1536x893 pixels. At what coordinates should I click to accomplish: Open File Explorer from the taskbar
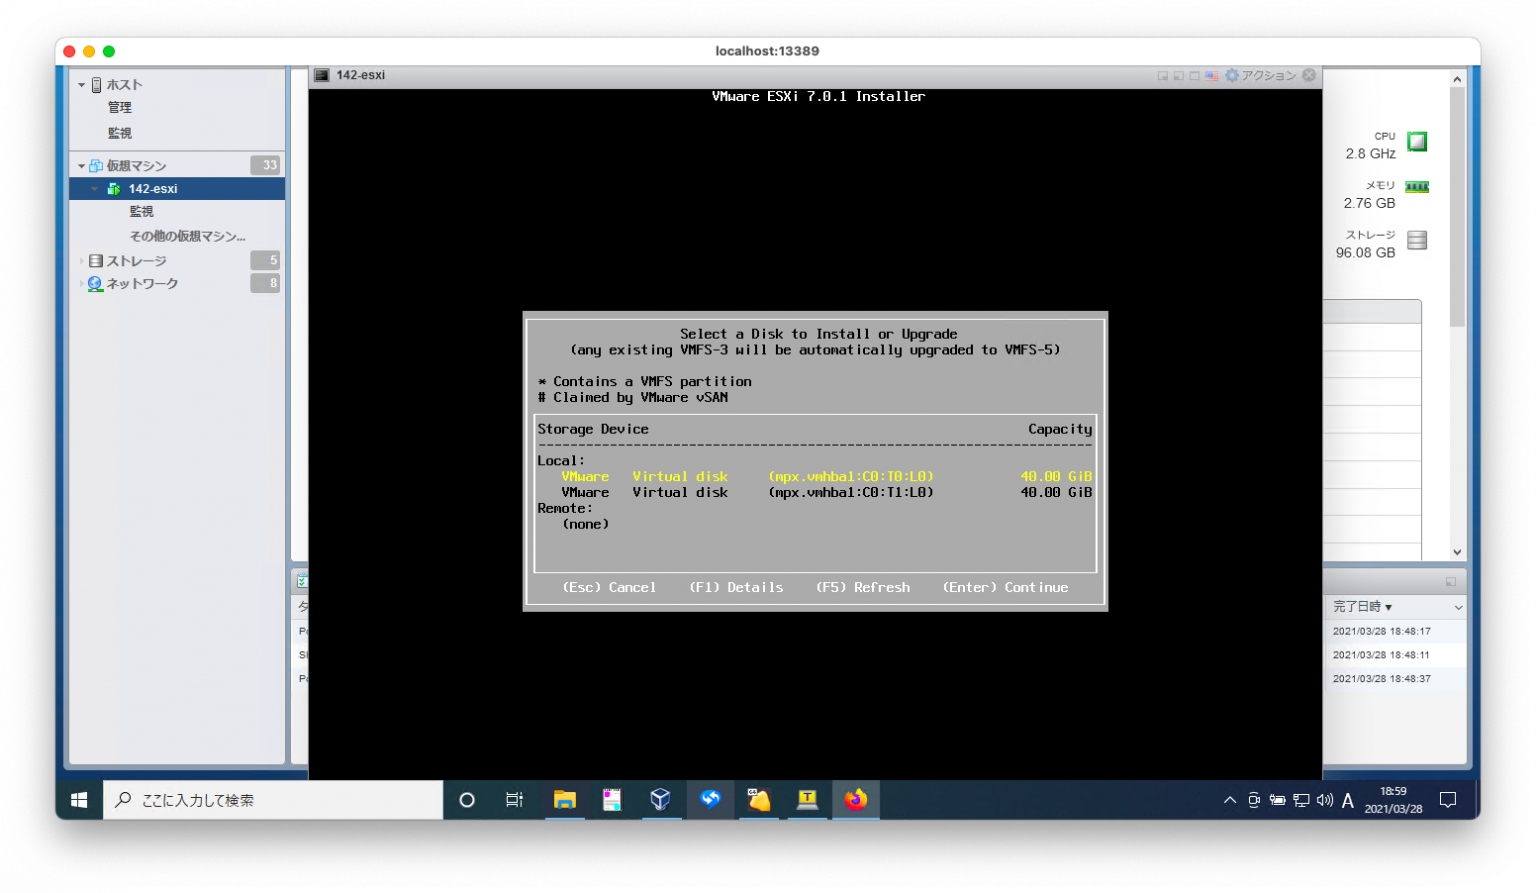pos(565,800)
